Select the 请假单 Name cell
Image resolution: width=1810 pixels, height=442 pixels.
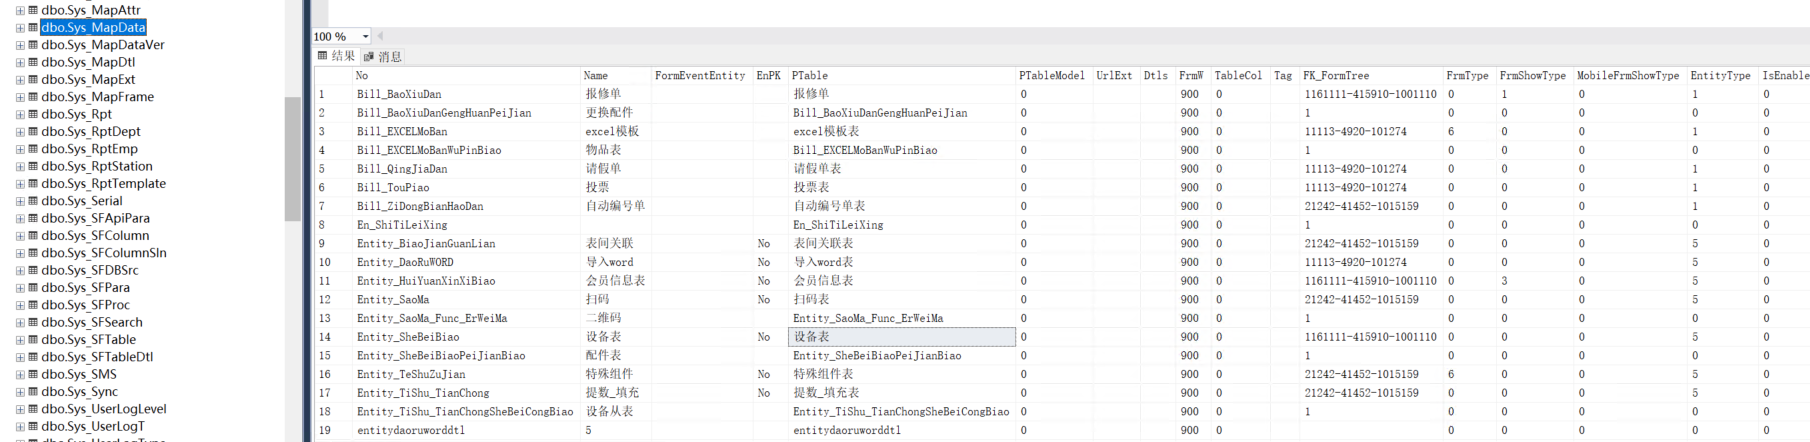pyautogui.click(x=616, y=169)
